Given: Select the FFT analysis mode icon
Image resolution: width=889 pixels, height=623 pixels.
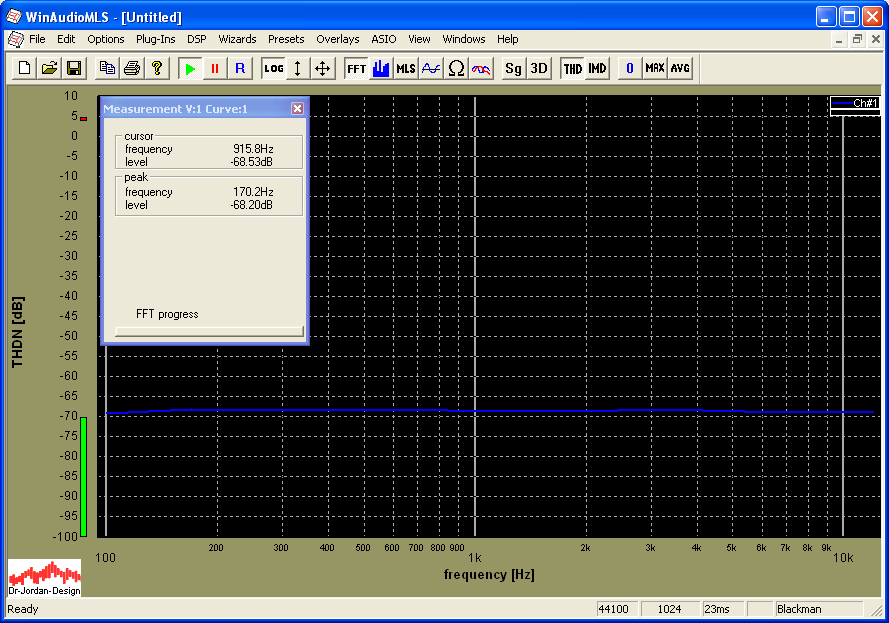Looking at the screenshot, I should [356, 68].
